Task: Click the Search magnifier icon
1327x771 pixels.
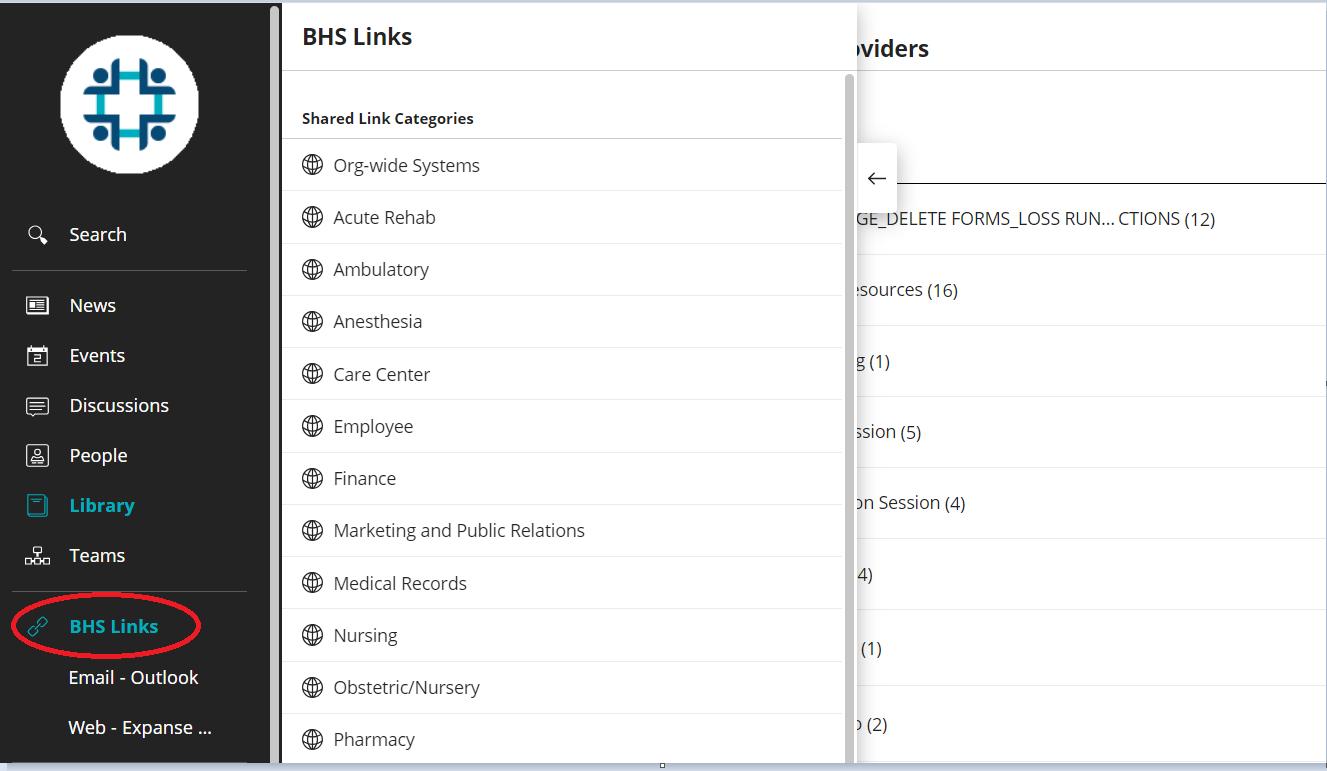Action: [37, 235]
